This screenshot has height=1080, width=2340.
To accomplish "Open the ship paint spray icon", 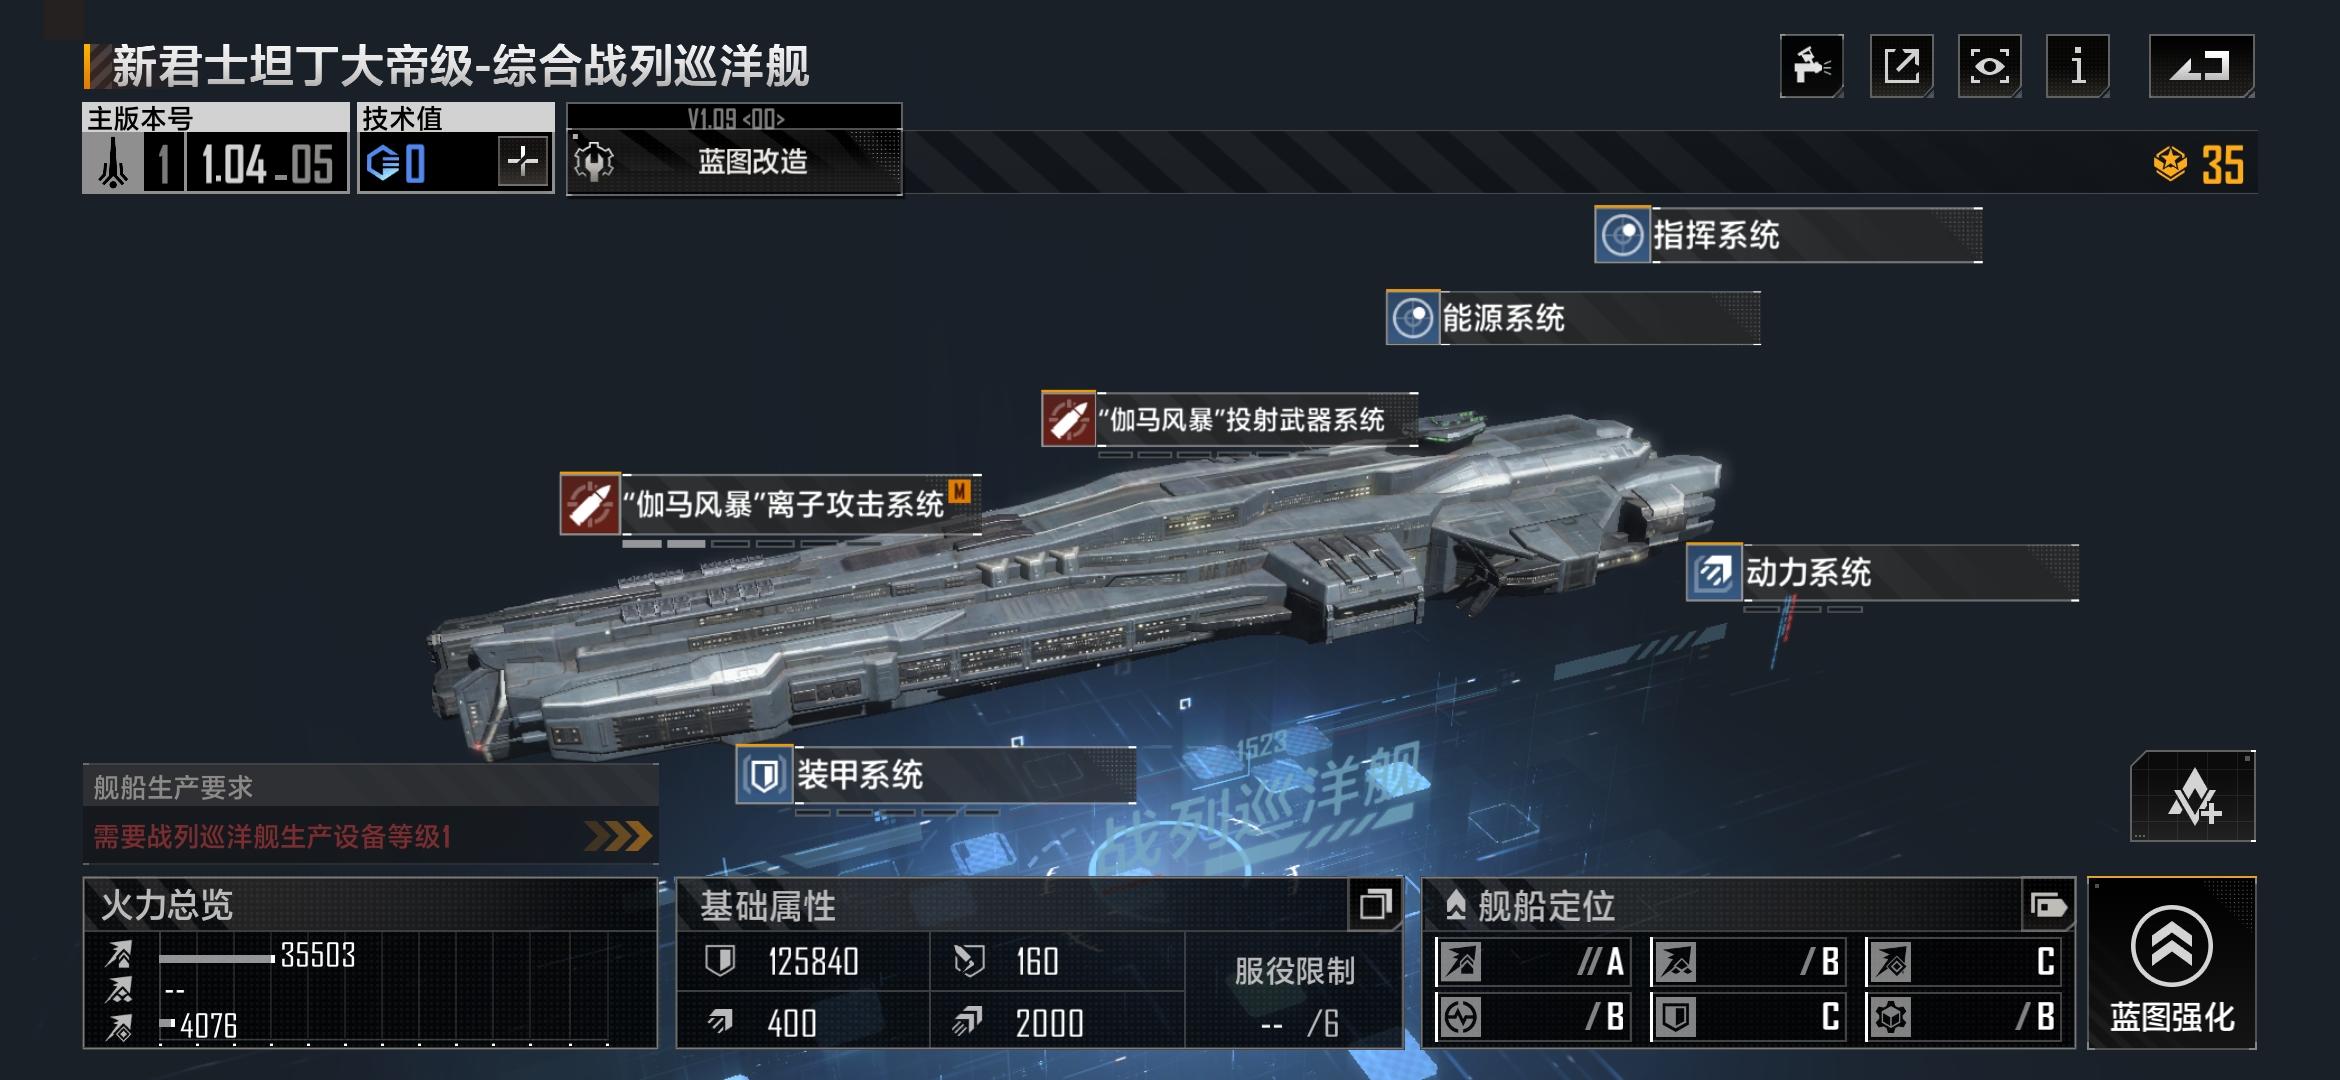I will click(1811, 66).
